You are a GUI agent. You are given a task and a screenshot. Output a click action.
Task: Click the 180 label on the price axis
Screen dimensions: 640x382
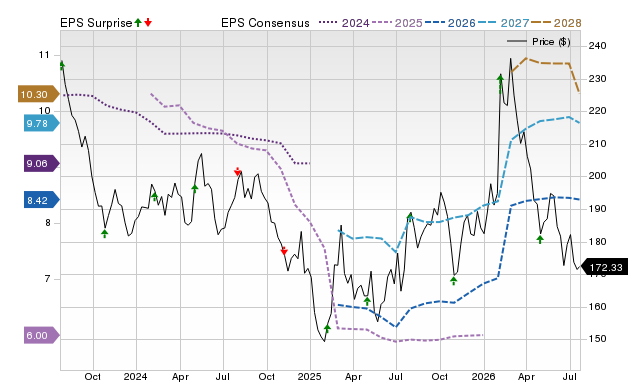(598, 242)
